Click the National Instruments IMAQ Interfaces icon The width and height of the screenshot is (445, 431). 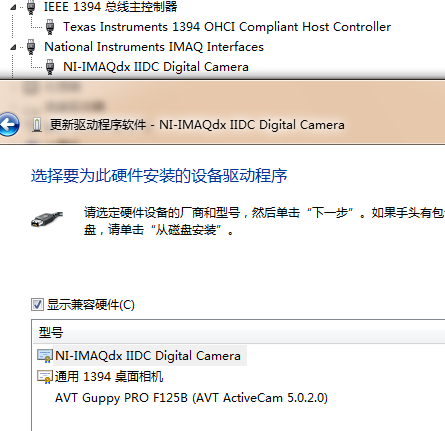31,47
